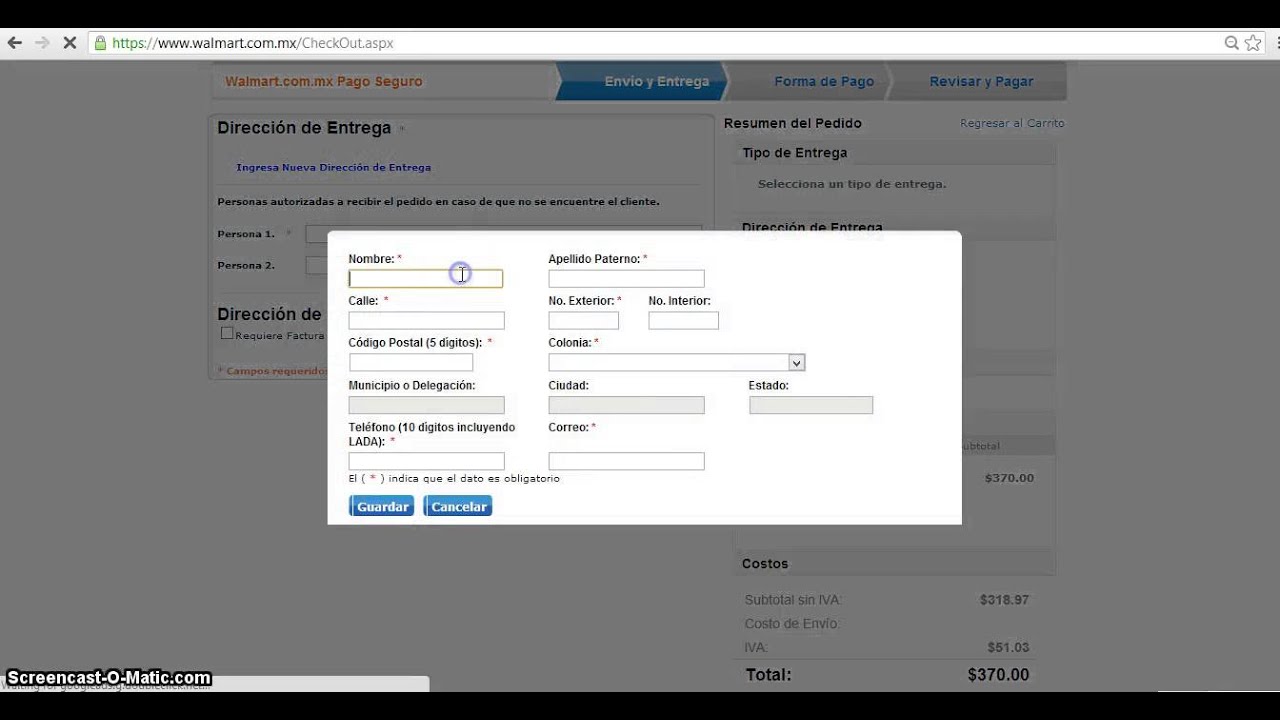Click Ingresa Nueva Dirección de Entrega link
Viewport: 1280px width, 720px height.
point(333,167)
